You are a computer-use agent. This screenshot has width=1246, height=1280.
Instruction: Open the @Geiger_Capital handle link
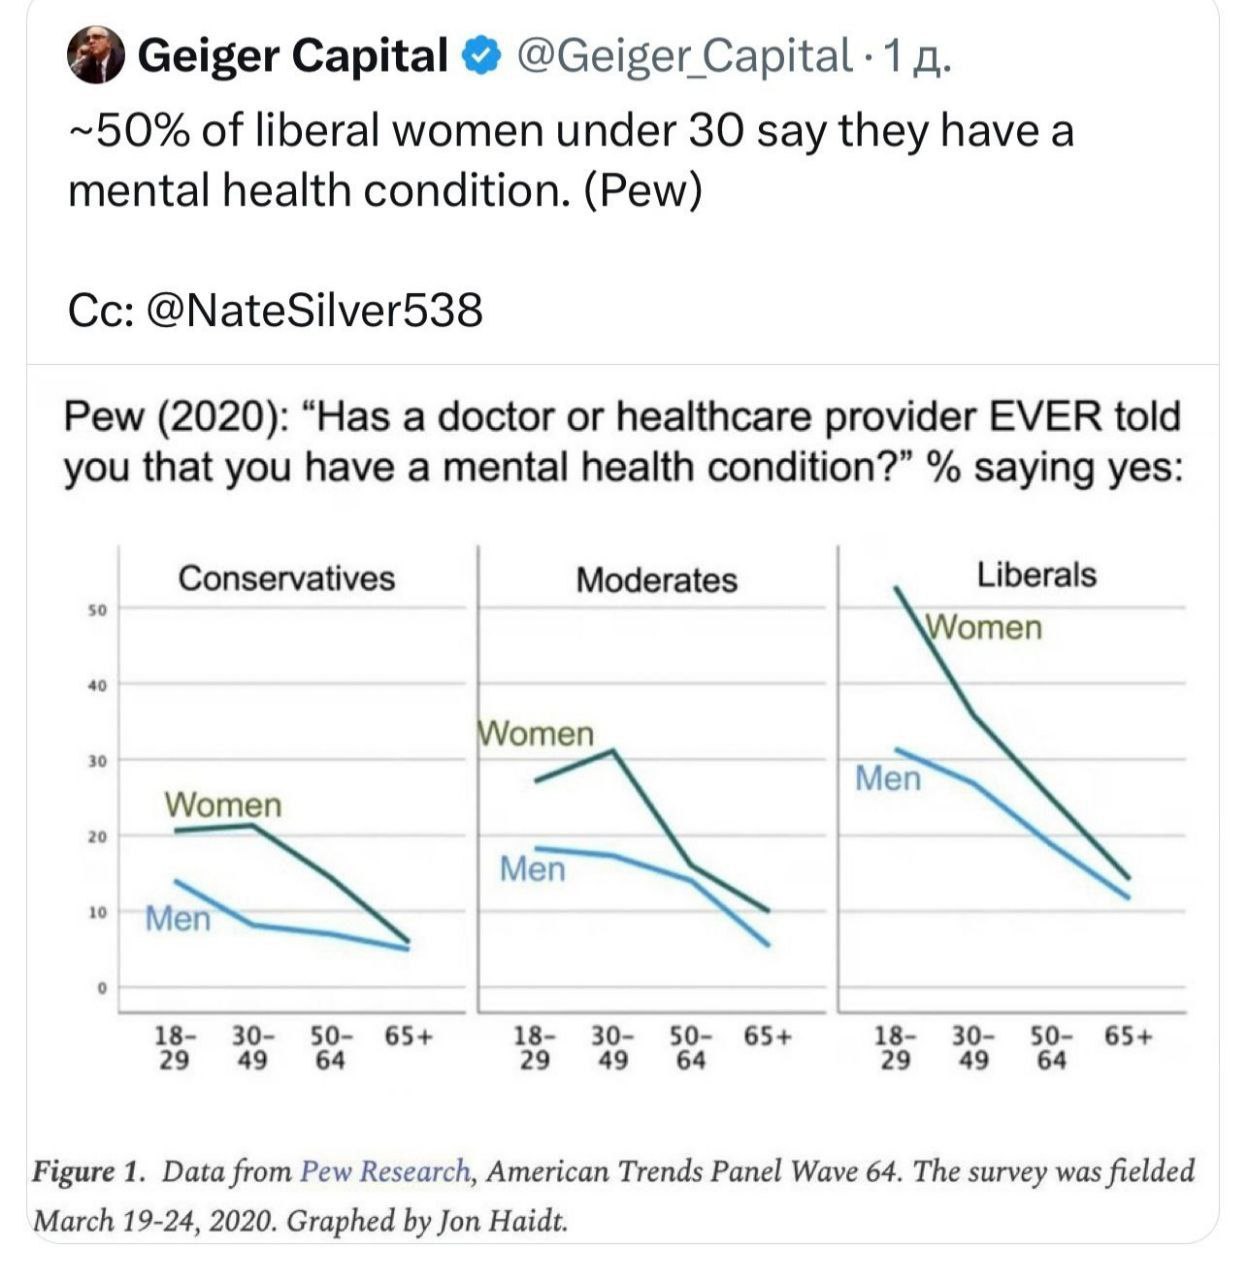click(x=683, y=56)
